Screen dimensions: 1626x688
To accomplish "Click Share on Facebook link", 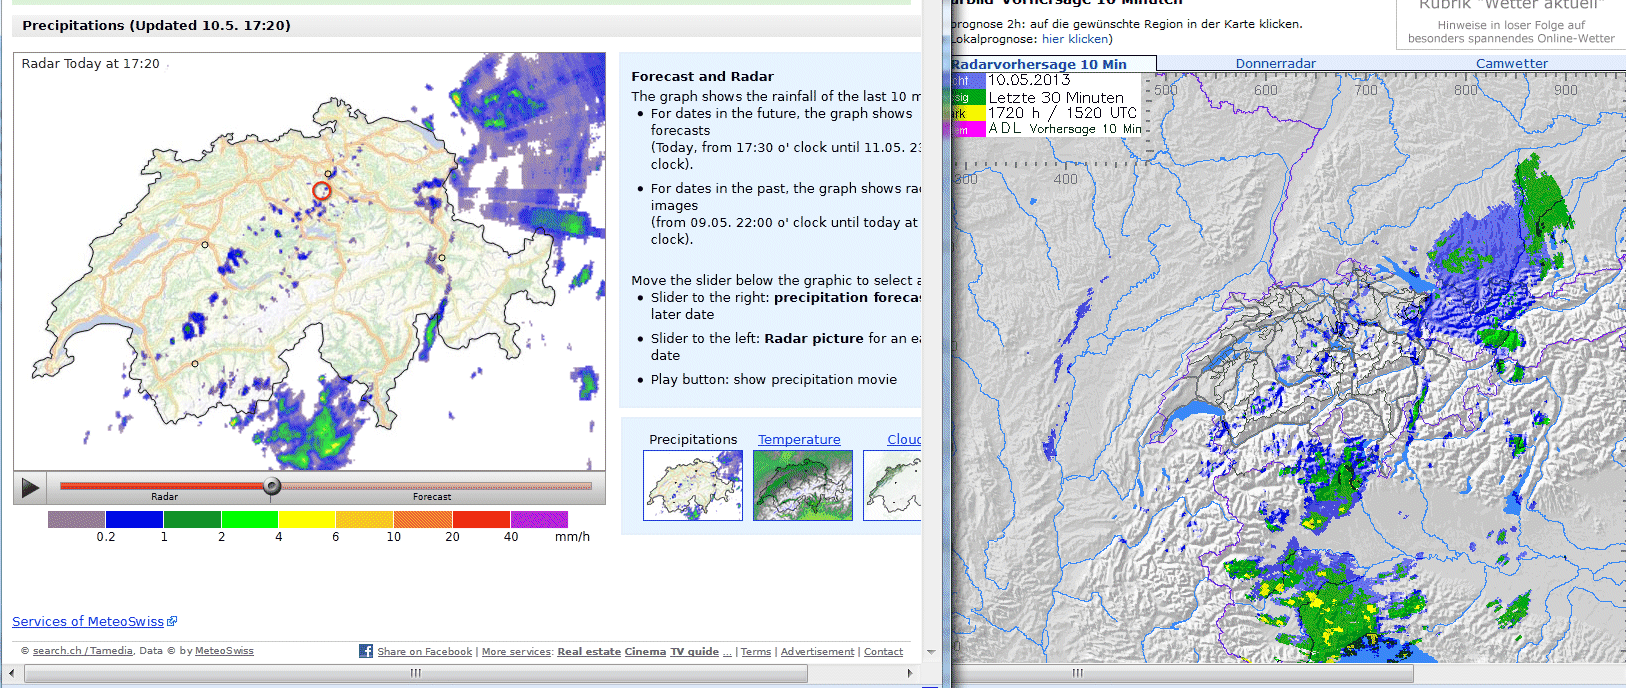I will pyautogui.click(x=424, y=652).
